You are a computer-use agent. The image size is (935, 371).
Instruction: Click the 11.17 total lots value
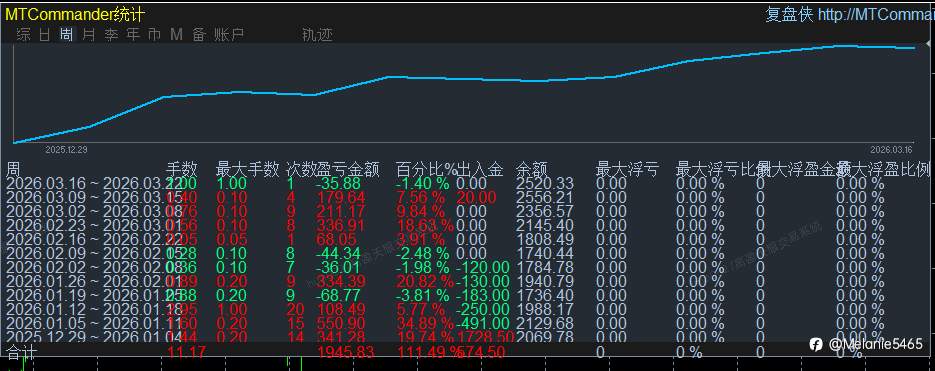click(187, 352)
